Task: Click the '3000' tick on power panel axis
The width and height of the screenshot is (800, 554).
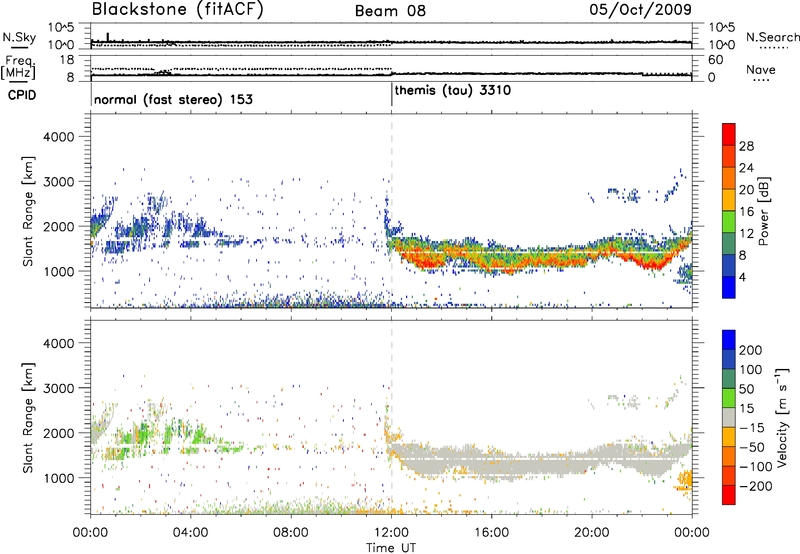Action: click(x=59, y=182)
